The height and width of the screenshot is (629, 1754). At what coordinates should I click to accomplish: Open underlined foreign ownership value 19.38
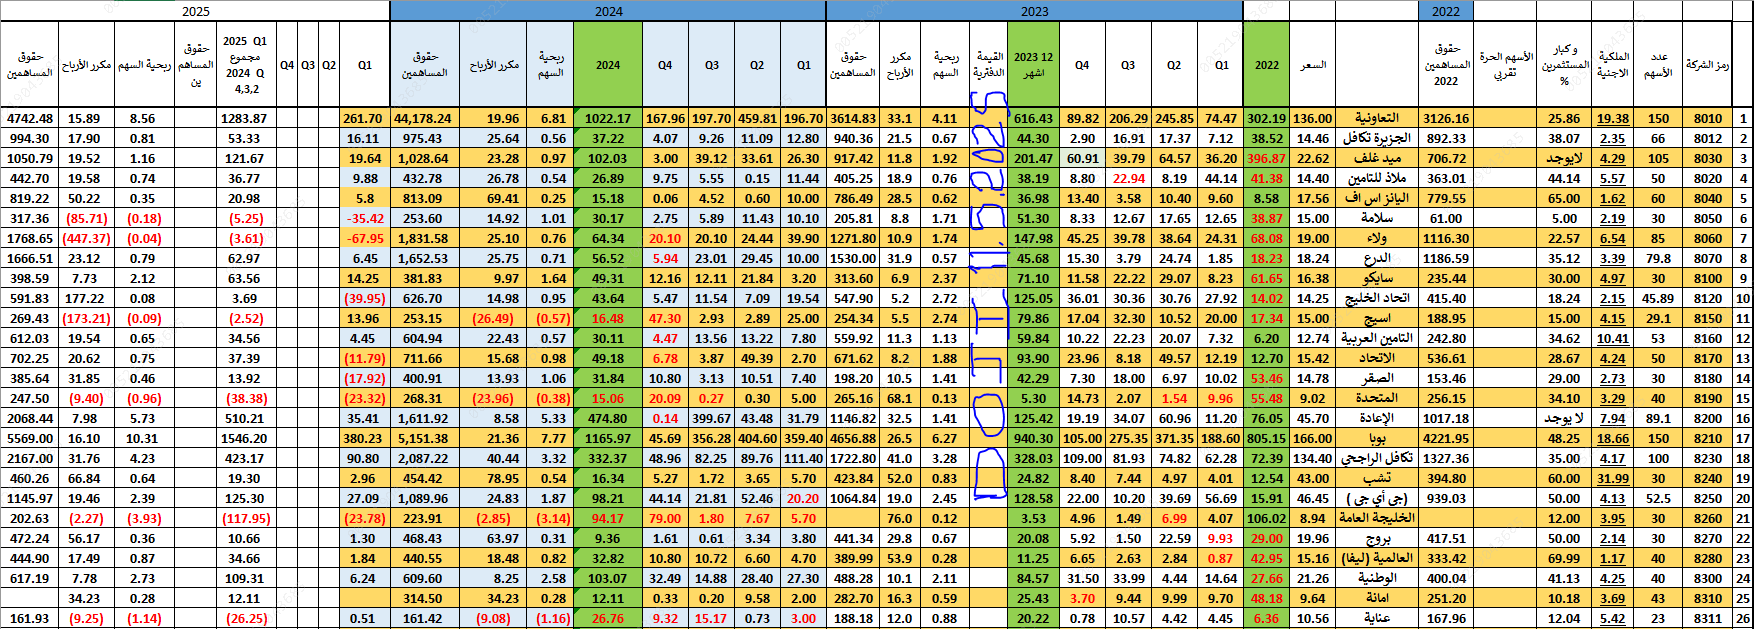click(x=1613, y=118)
